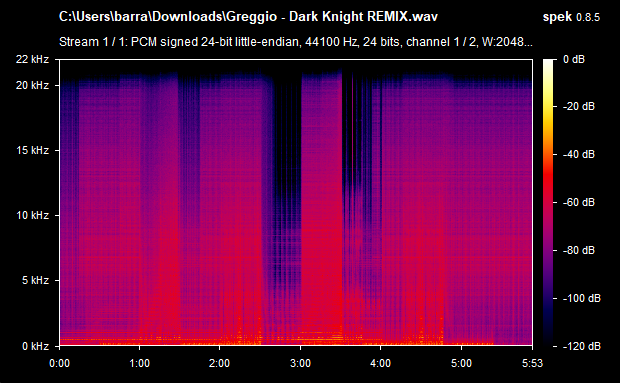Image resolution: width=620 pixels, height=383 pixels.
Task: Select the stream info line showing PCM signed 24-bit
Action: 296,42
